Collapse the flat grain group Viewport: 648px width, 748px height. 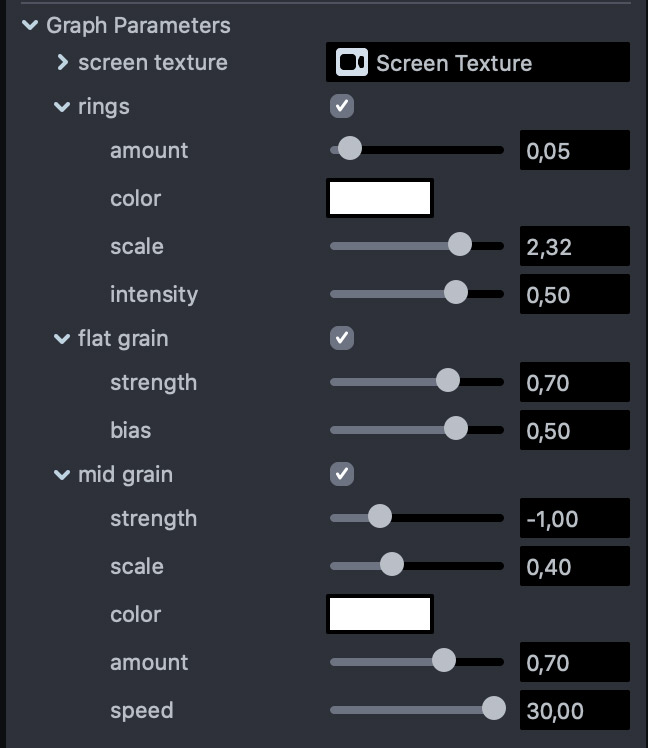(62, 339)
